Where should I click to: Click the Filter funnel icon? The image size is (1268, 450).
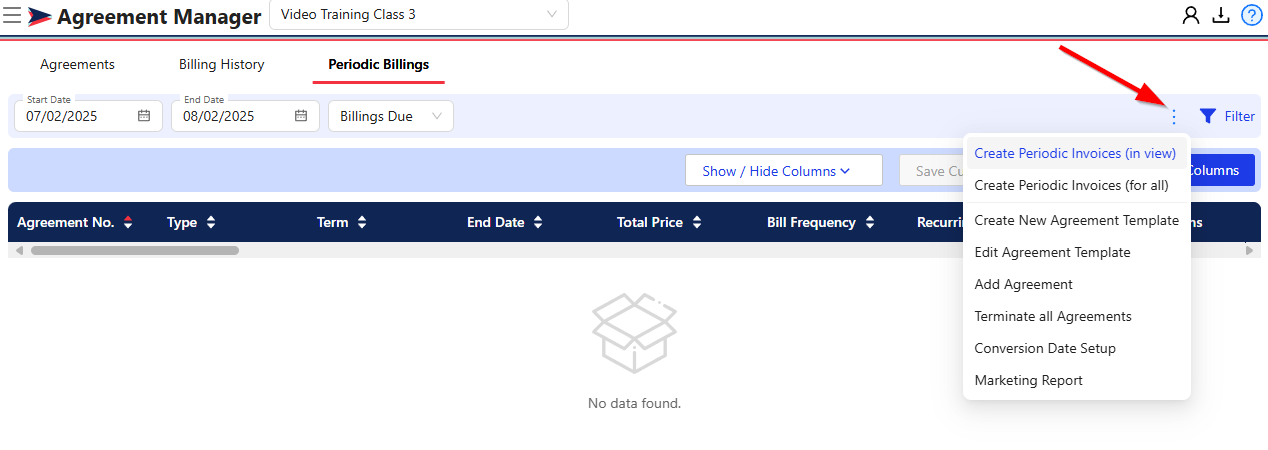(x=1208, y=116)
